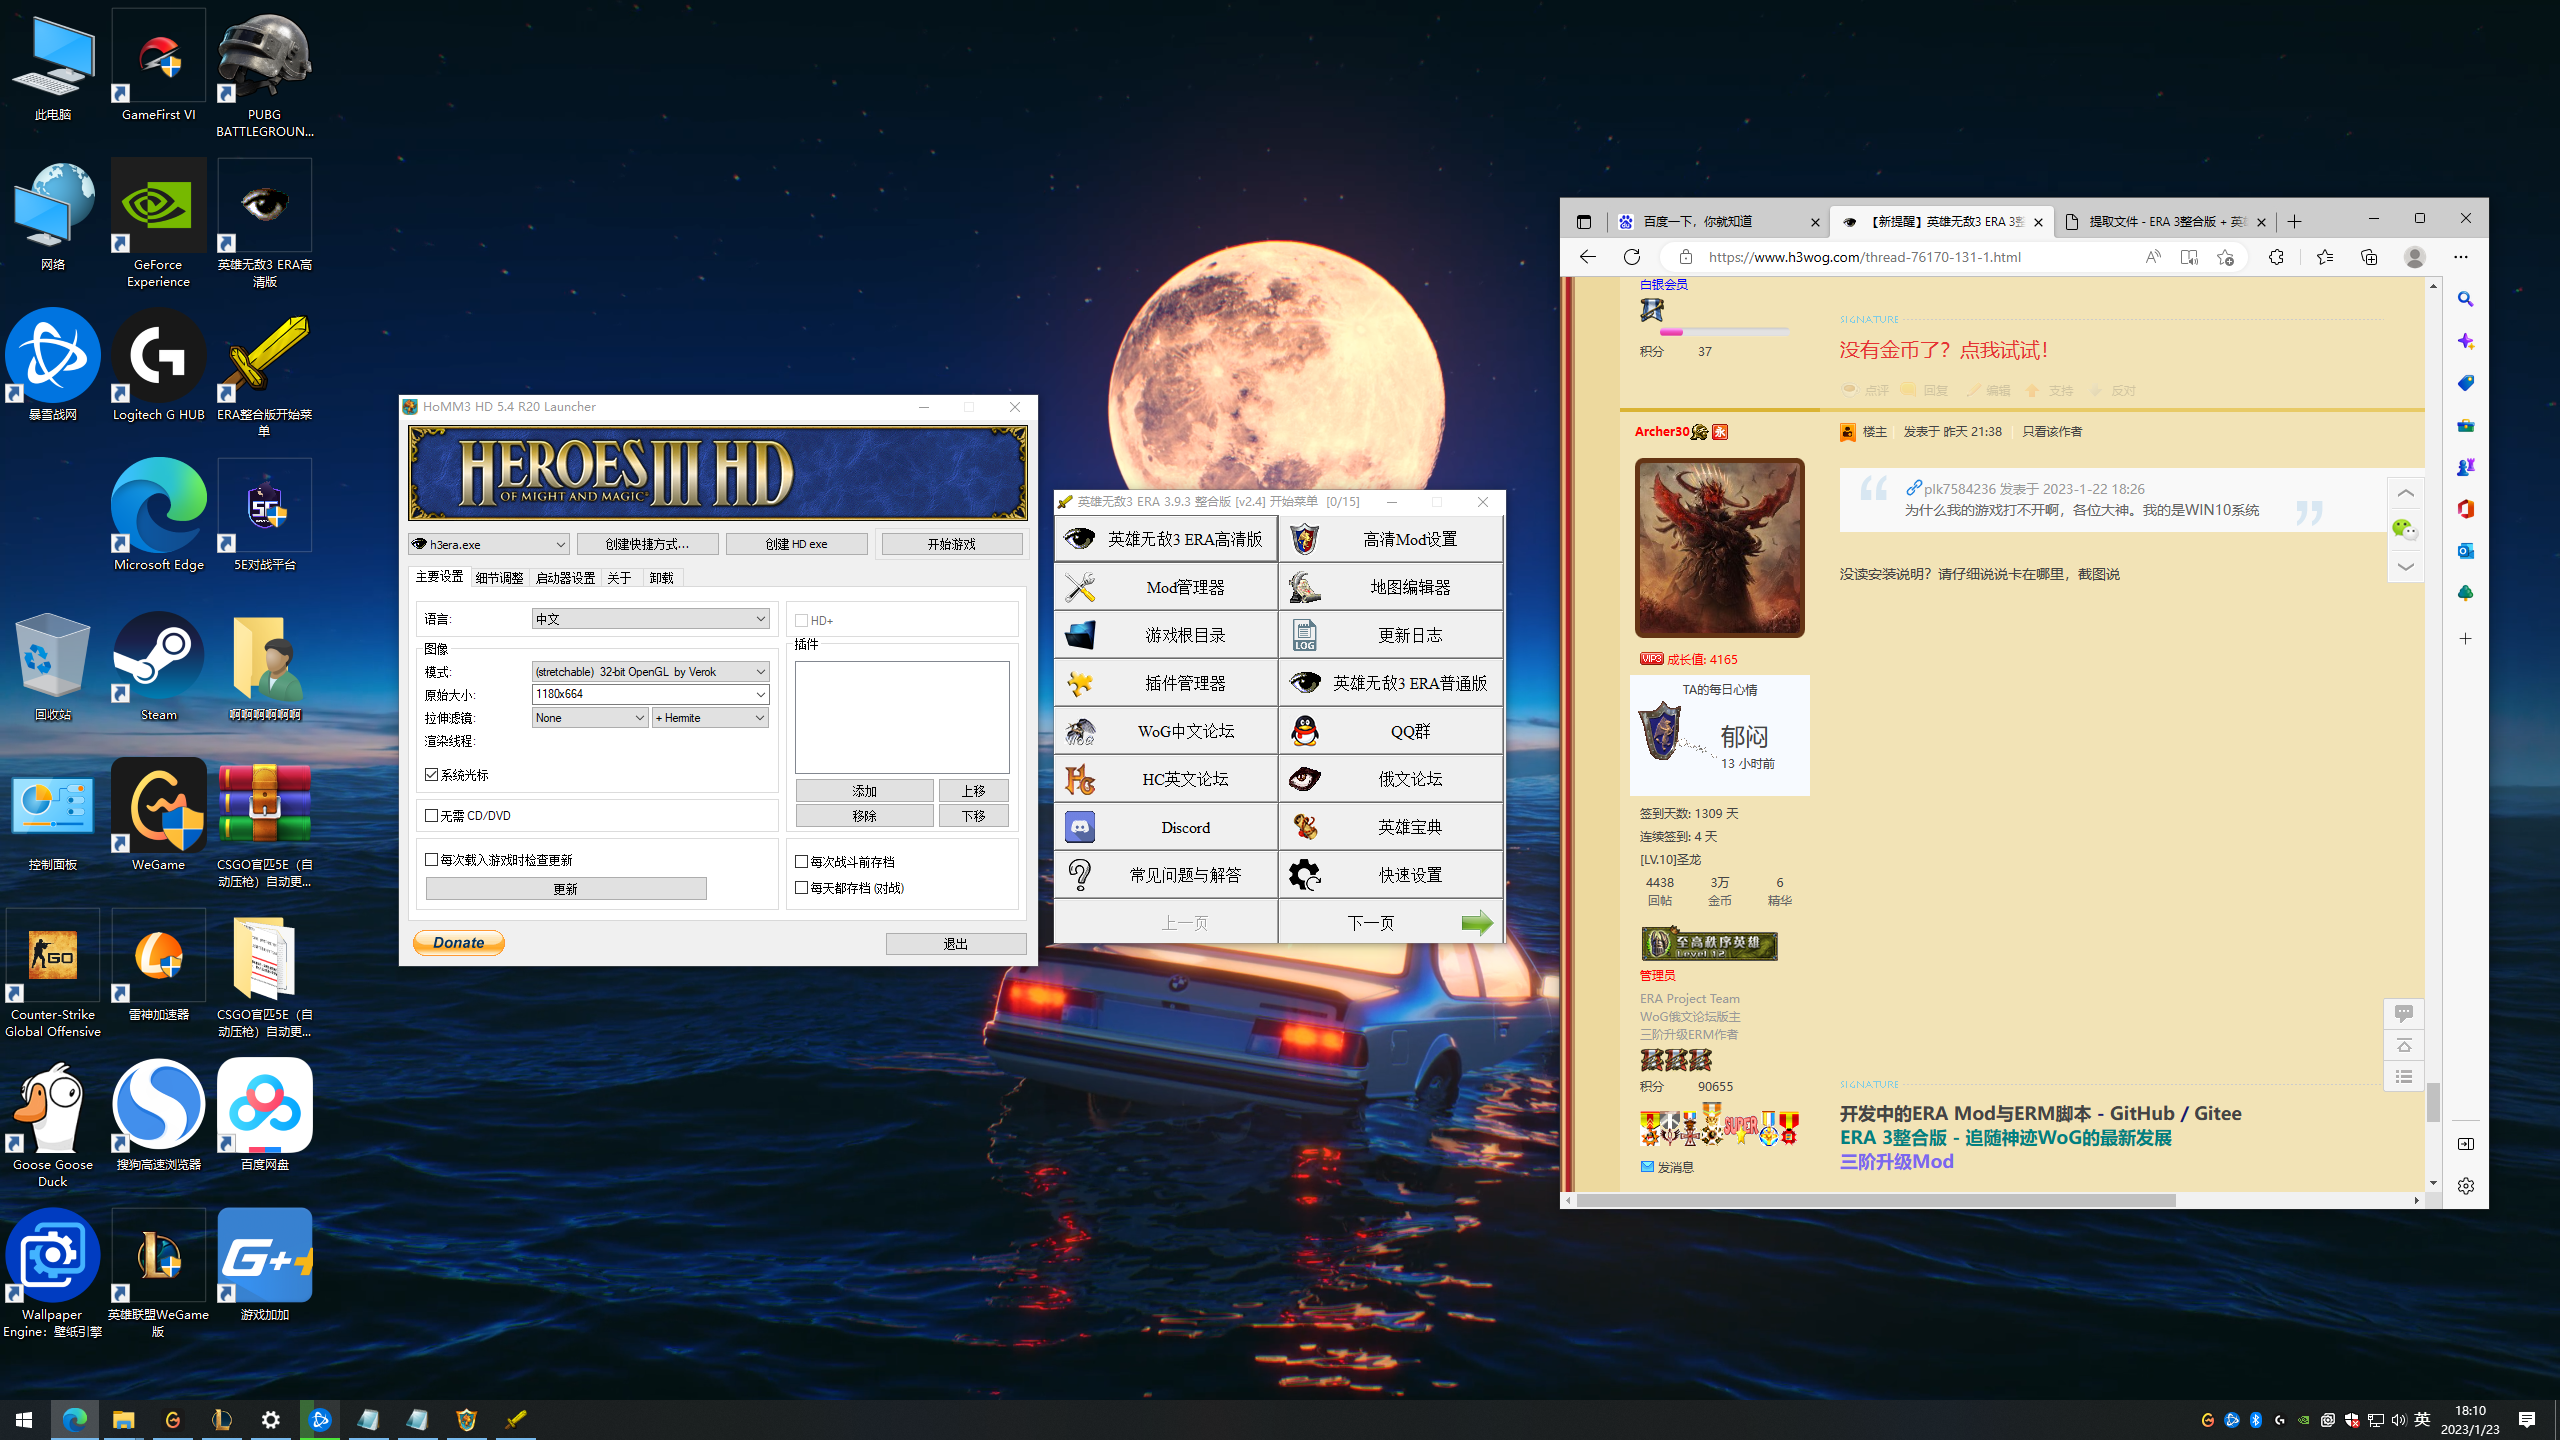Open 高清Mod设置 shield icon entry
Viewport: 2560px width, 1440px height.
coord(1390,539)
